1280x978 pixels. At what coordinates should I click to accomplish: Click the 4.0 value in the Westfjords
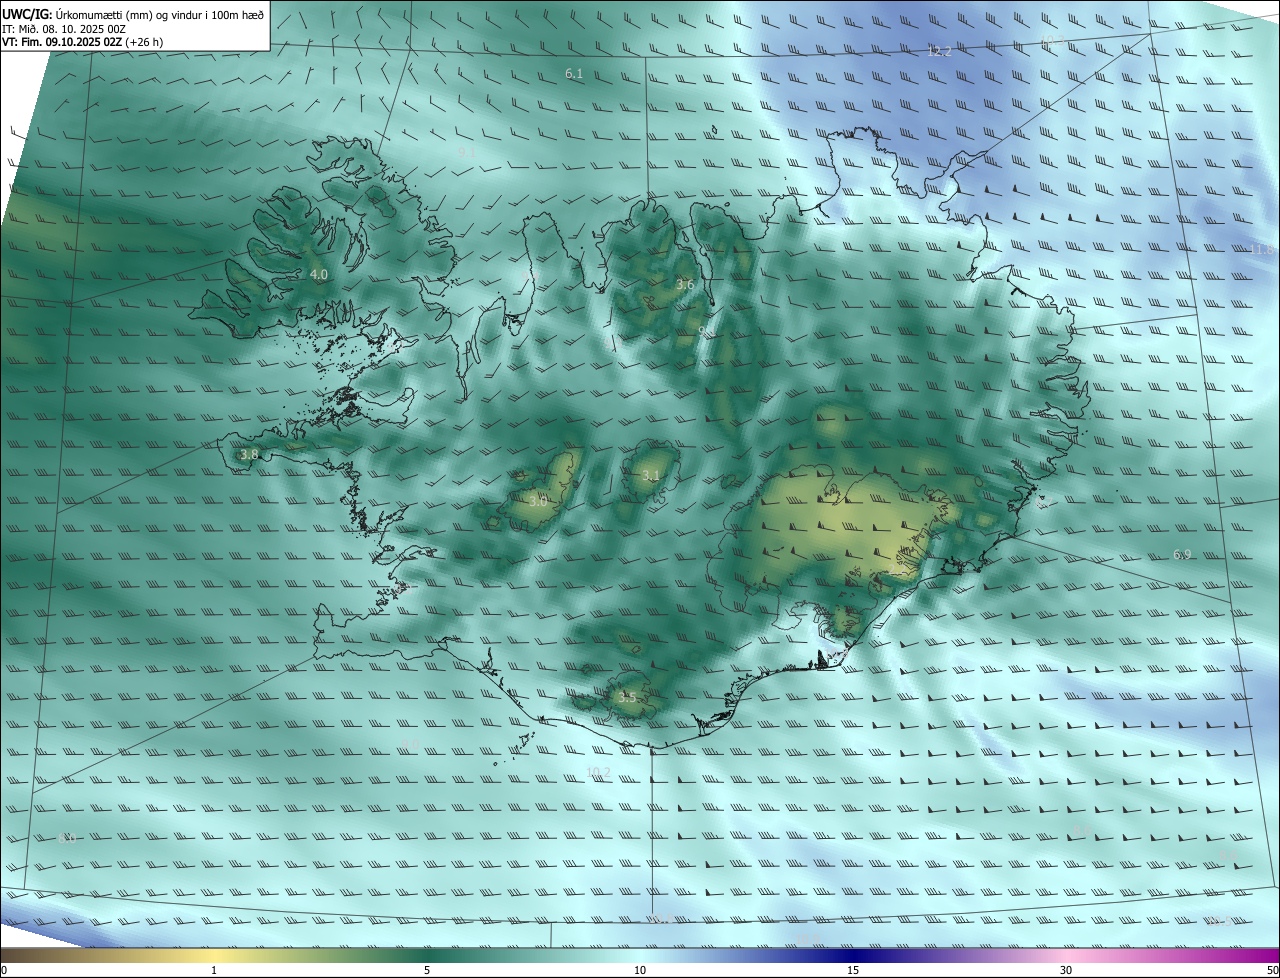[318, 274]
